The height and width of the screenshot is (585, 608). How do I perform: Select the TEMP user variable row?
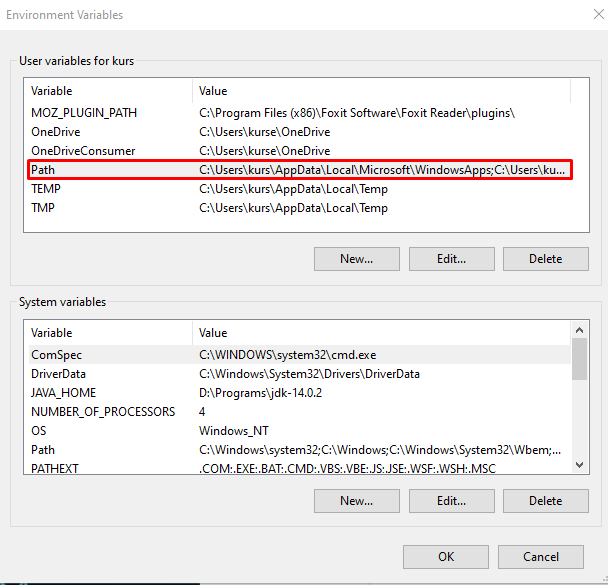tap(300, 189)
